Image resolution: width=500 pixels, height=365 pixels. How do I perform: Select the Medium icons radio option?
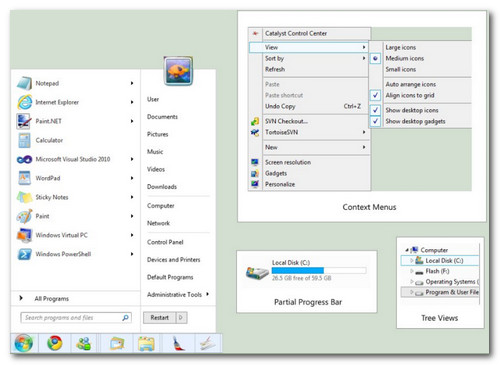[x=375, y=59]
